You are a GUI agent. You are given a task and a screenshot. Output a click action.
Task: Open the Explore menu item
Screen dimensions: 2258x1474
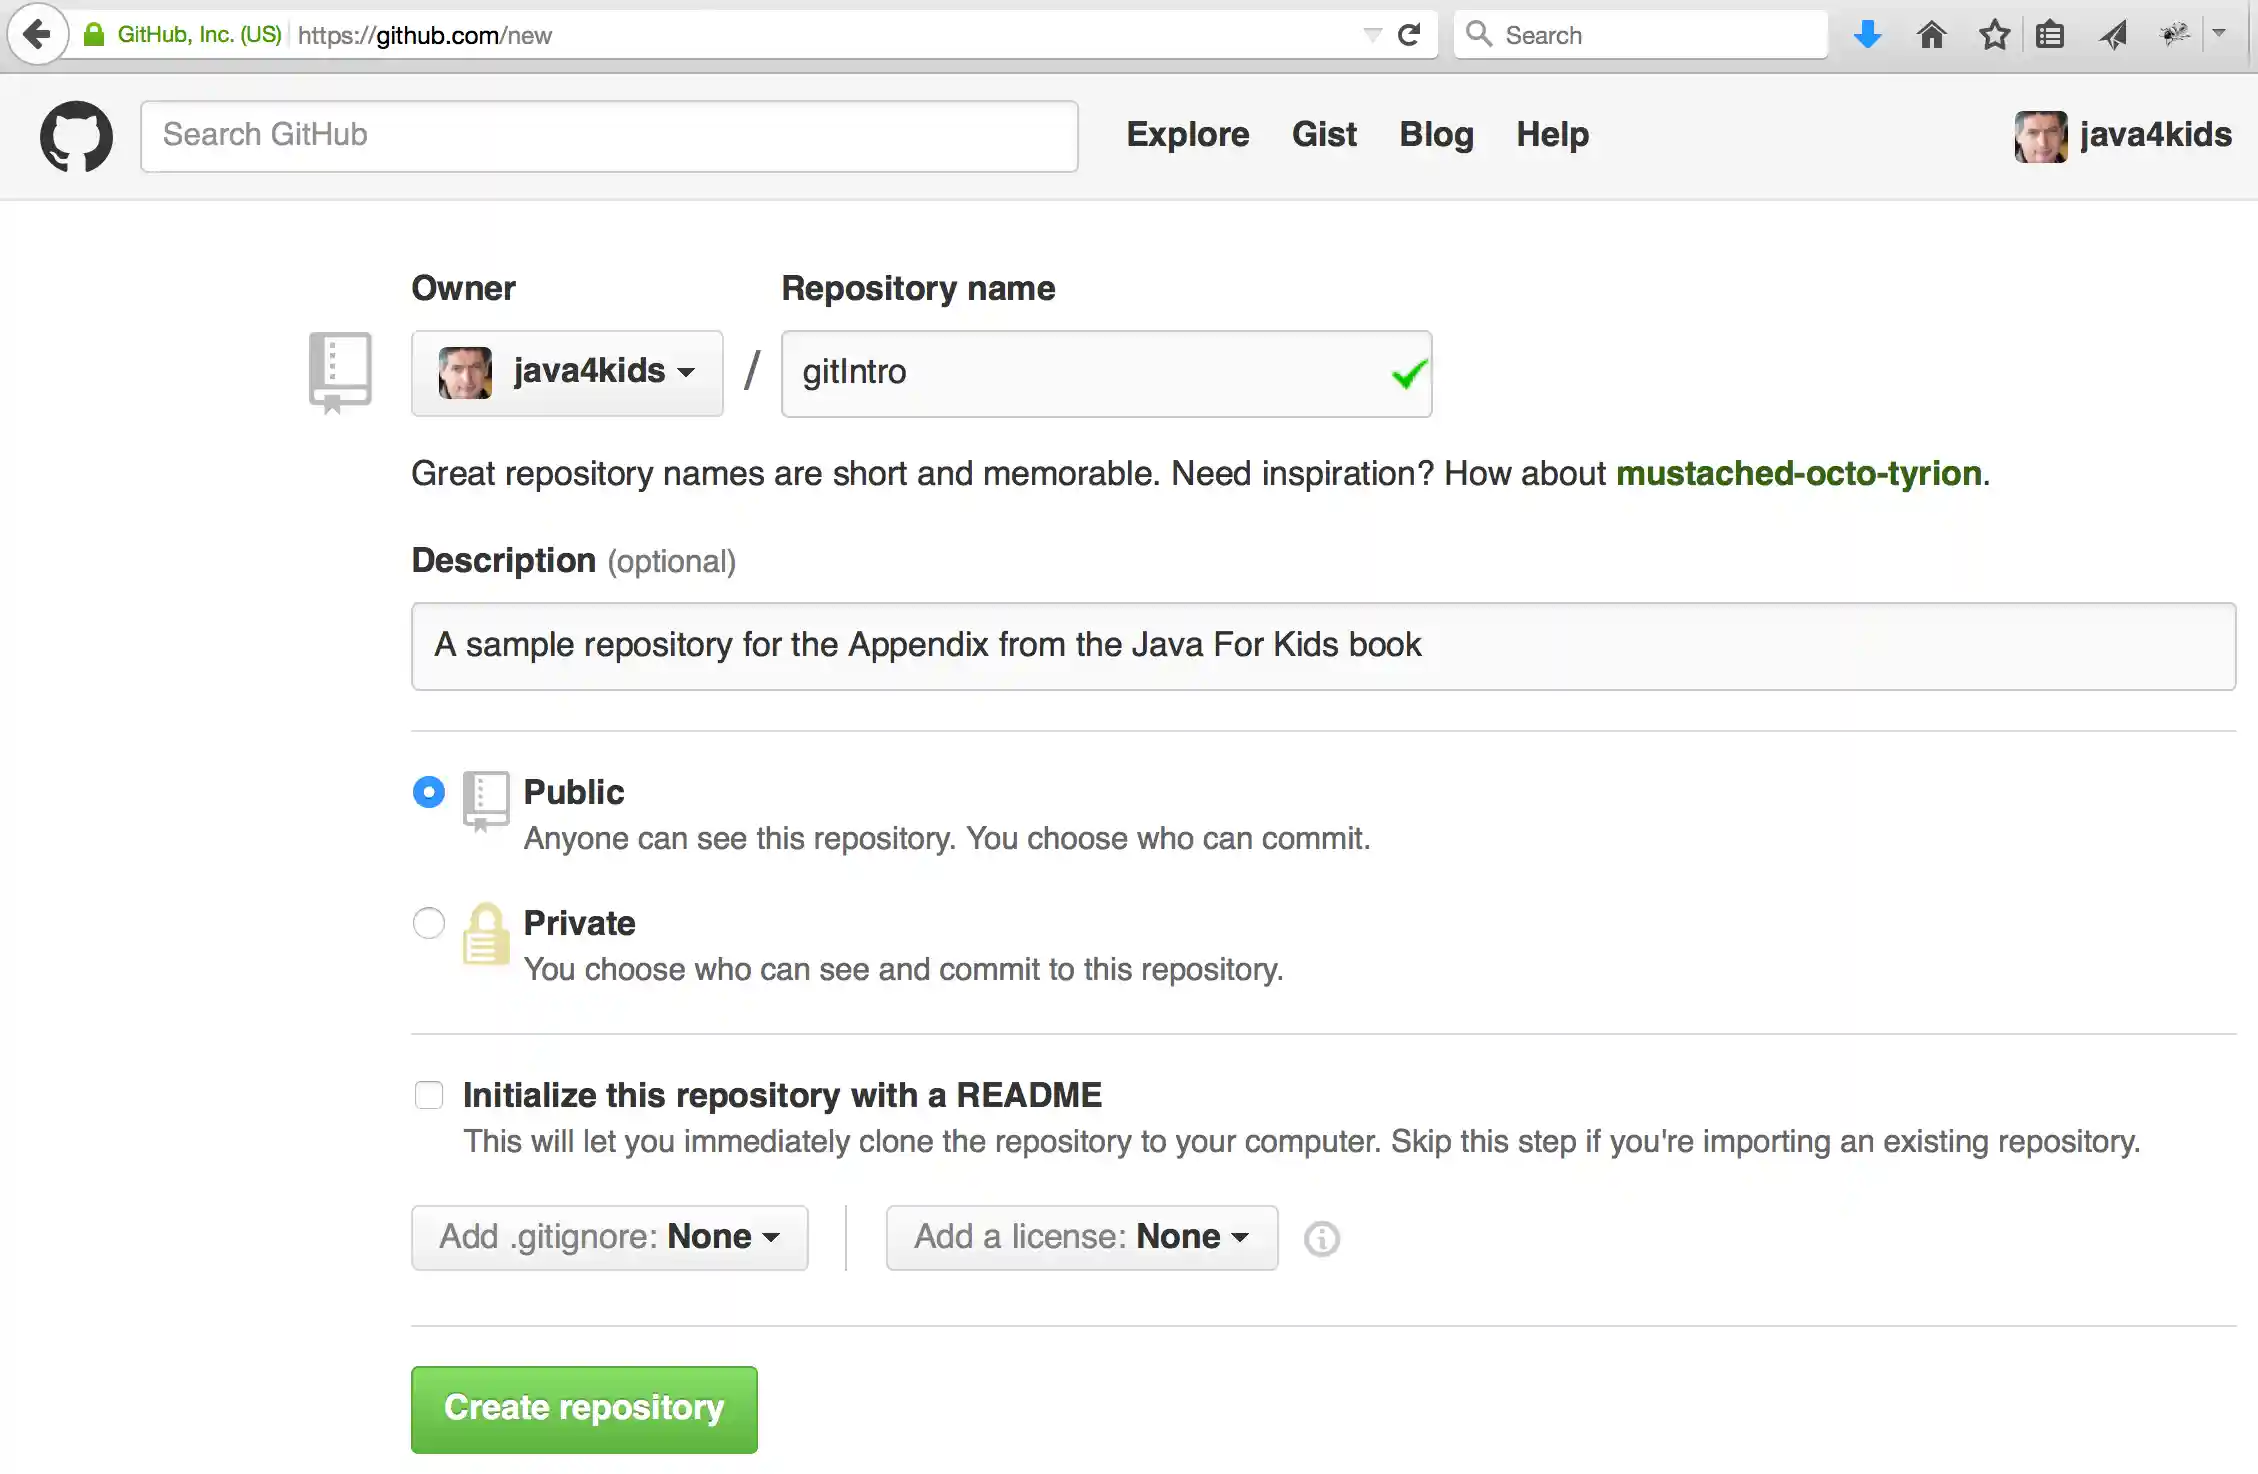(x=1187, y=135)
